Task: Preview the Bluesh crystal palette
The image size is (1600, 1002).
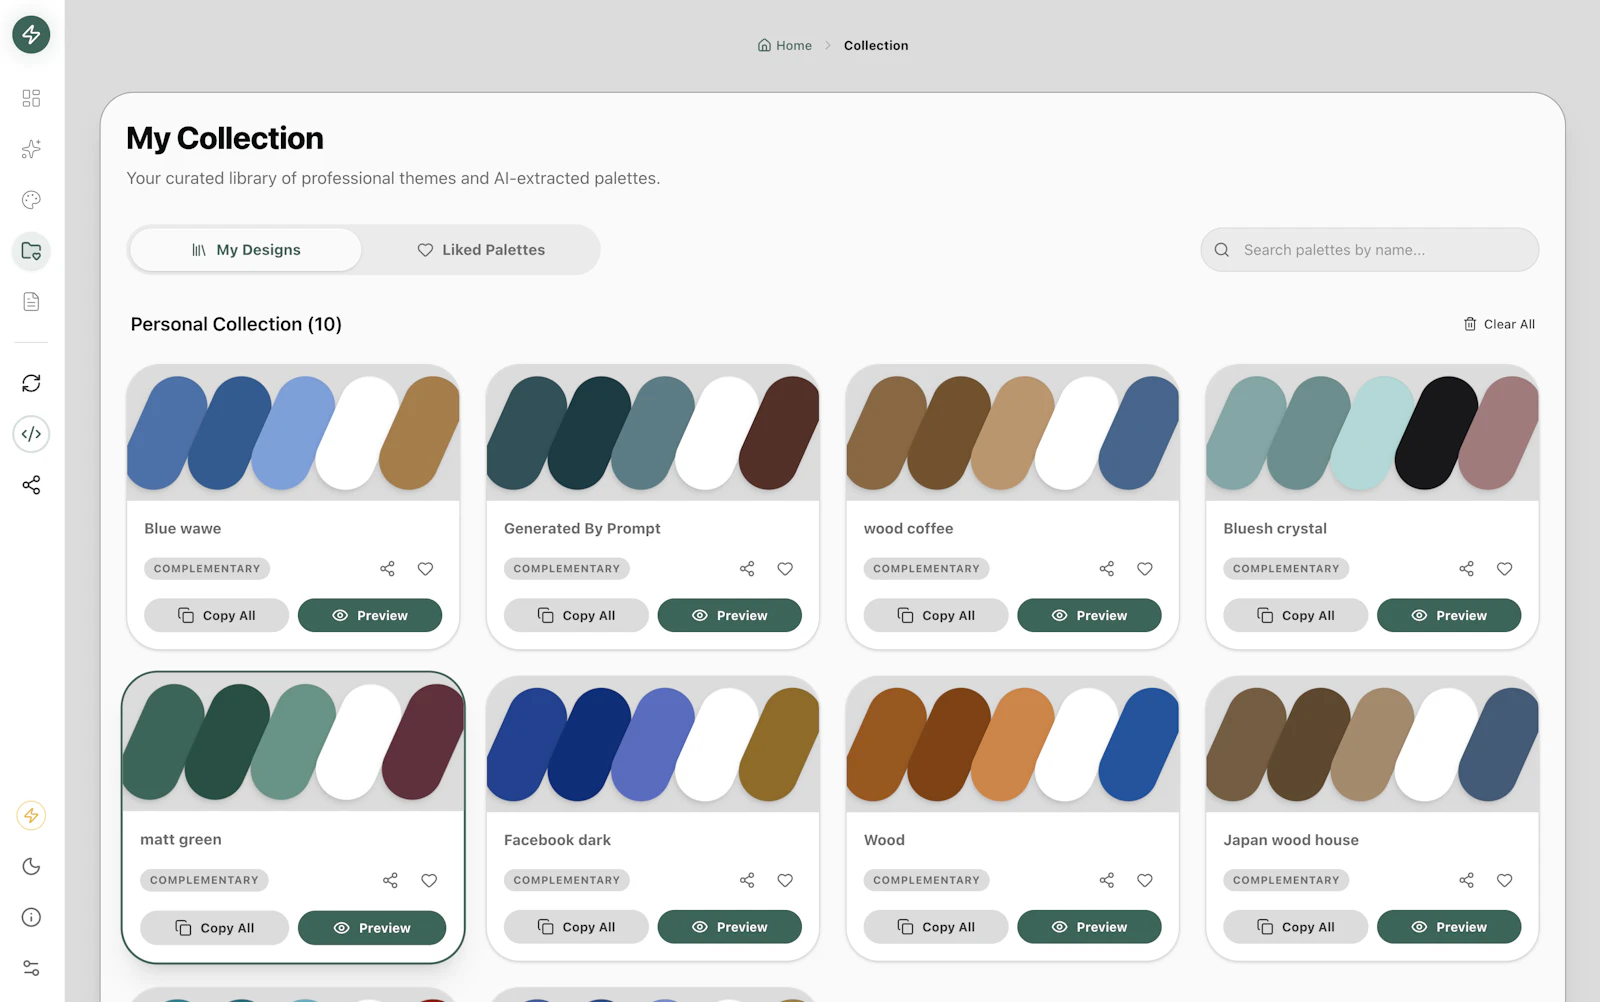Action: (1450, 616)
